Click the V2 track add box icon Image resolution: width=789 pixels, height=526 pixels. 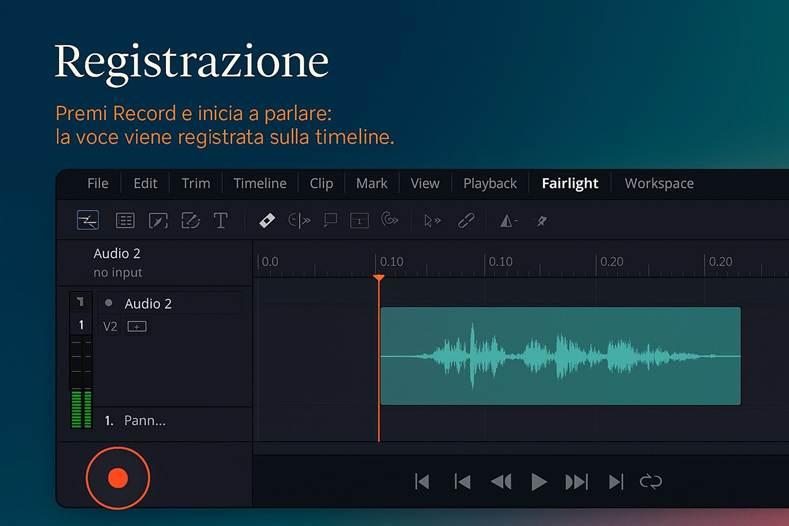tap(137, 327)
